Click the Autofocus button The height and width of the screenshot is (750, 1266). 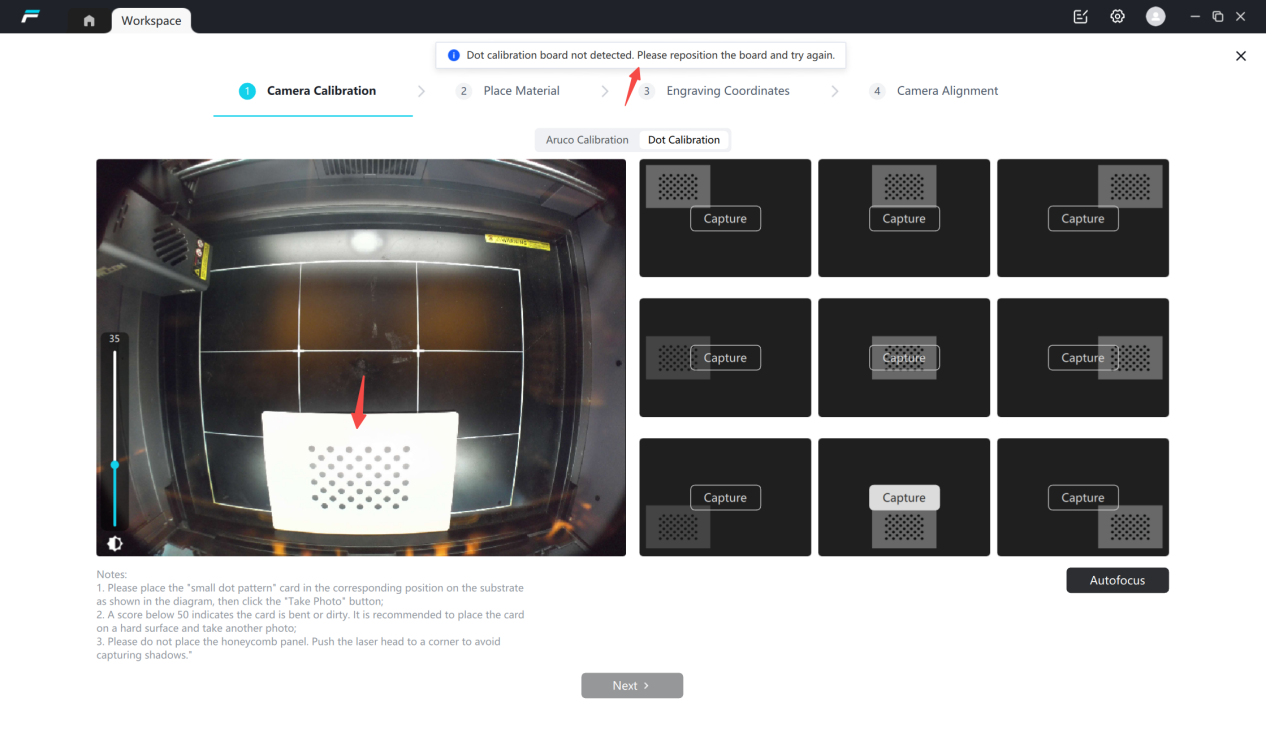pos(1116,580)
